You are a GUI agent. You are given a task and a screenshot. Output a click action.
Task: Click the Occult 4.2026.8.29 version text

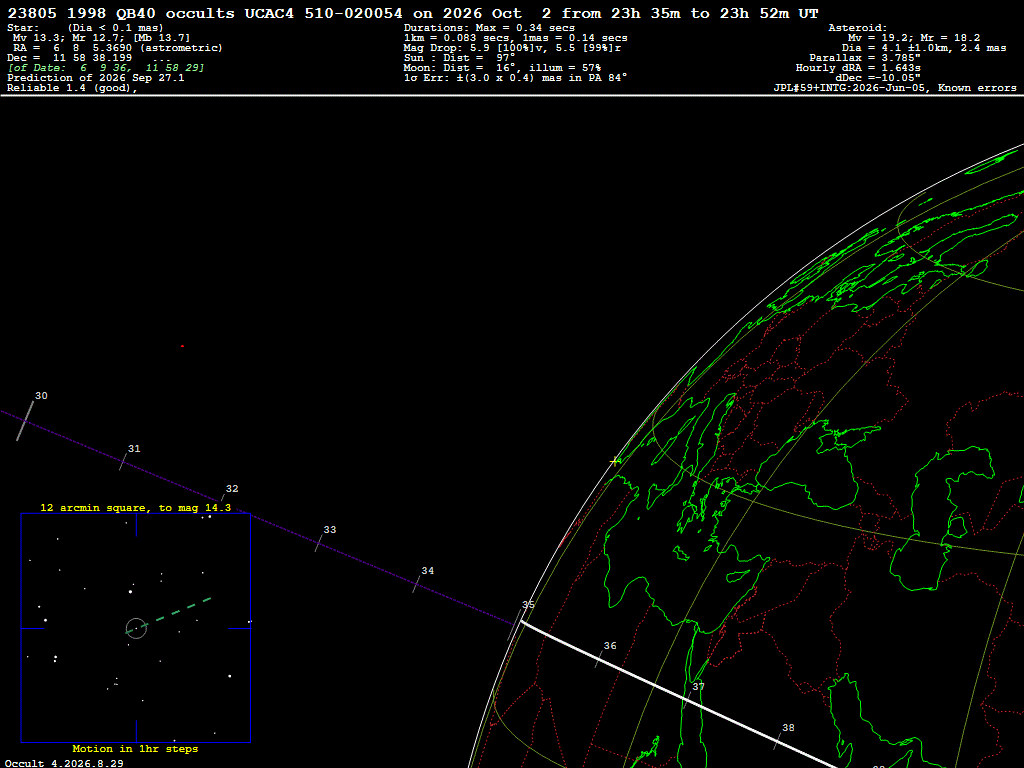[x=64, y=763]
